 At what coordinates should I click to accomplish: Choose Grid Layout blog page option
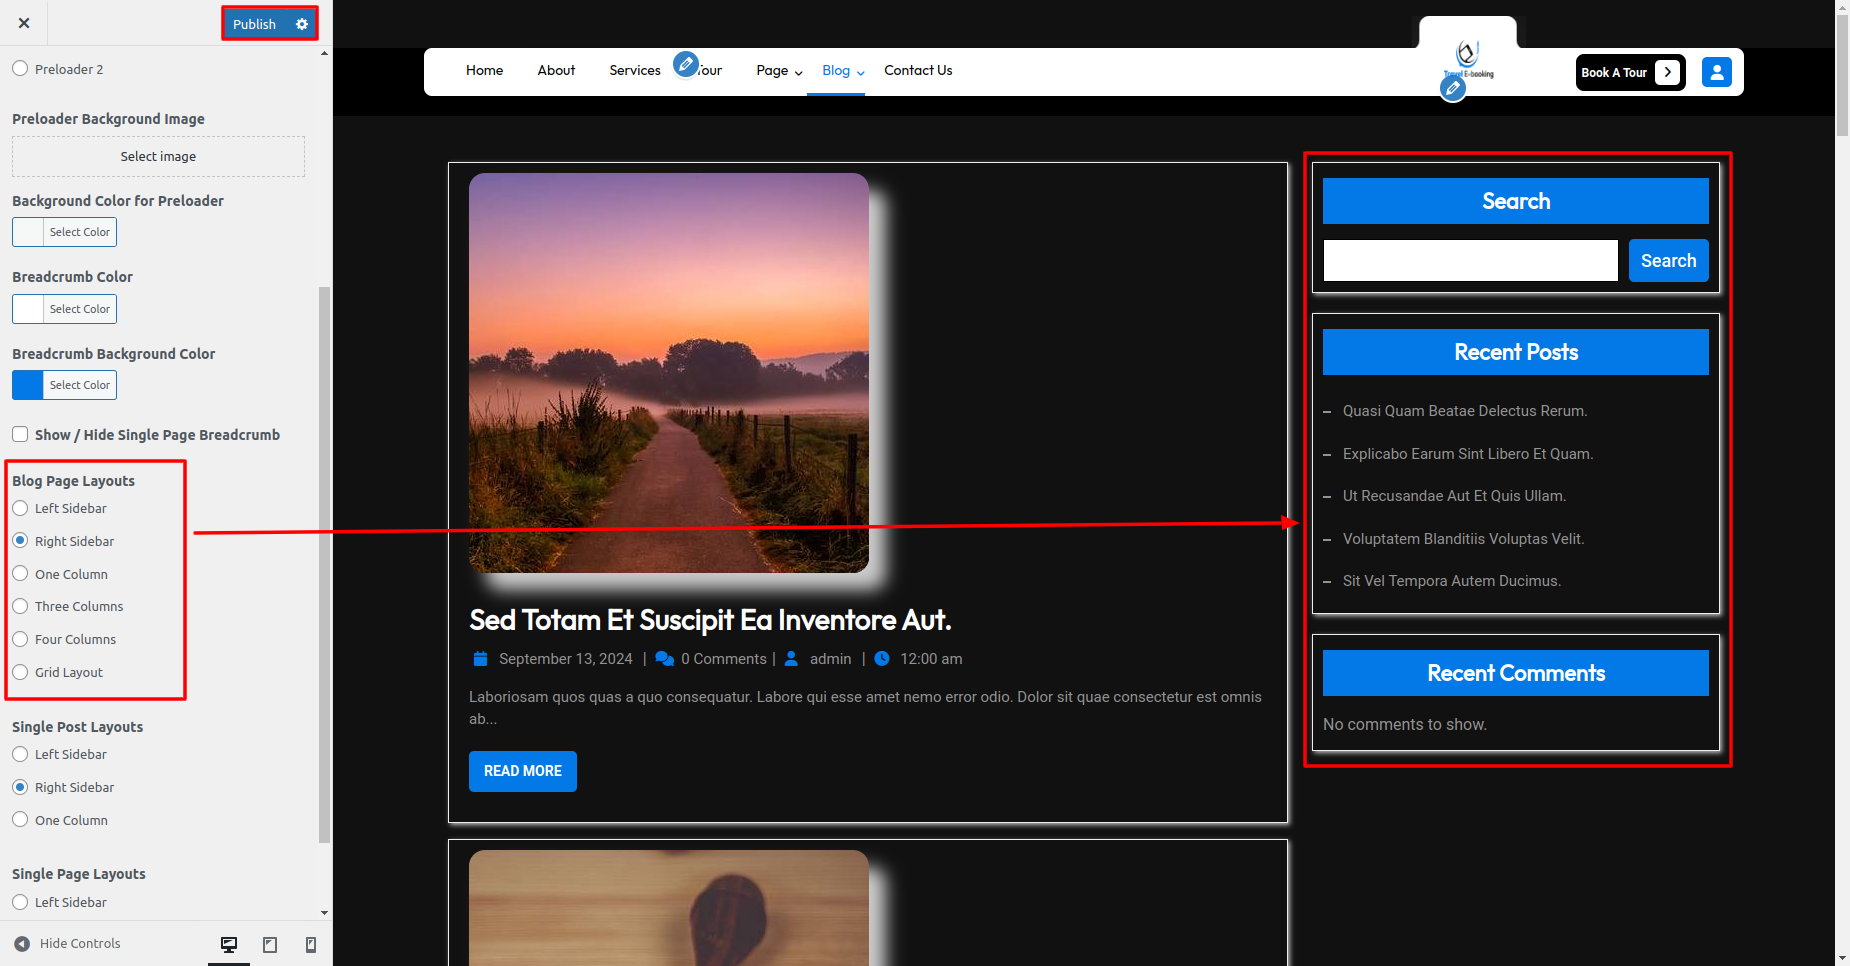(x=20, y=672)
